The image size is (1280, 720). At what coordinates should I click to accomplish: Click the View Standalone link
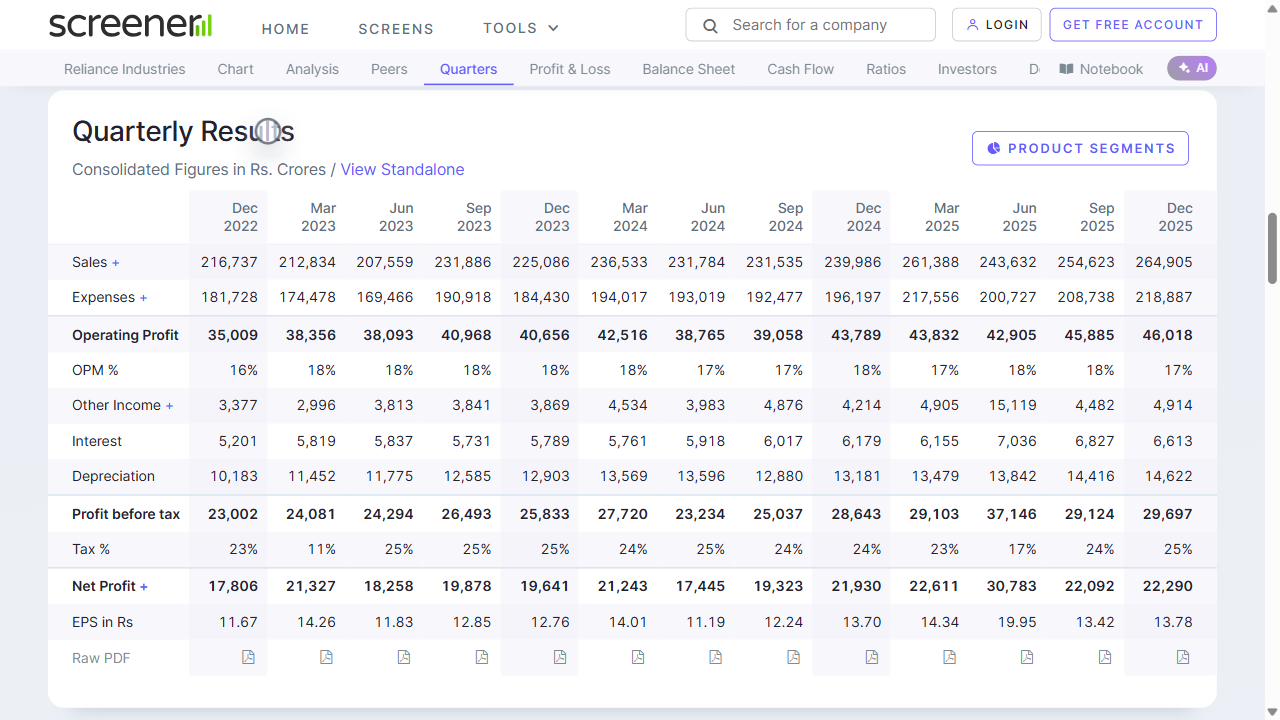pos(402,169)
